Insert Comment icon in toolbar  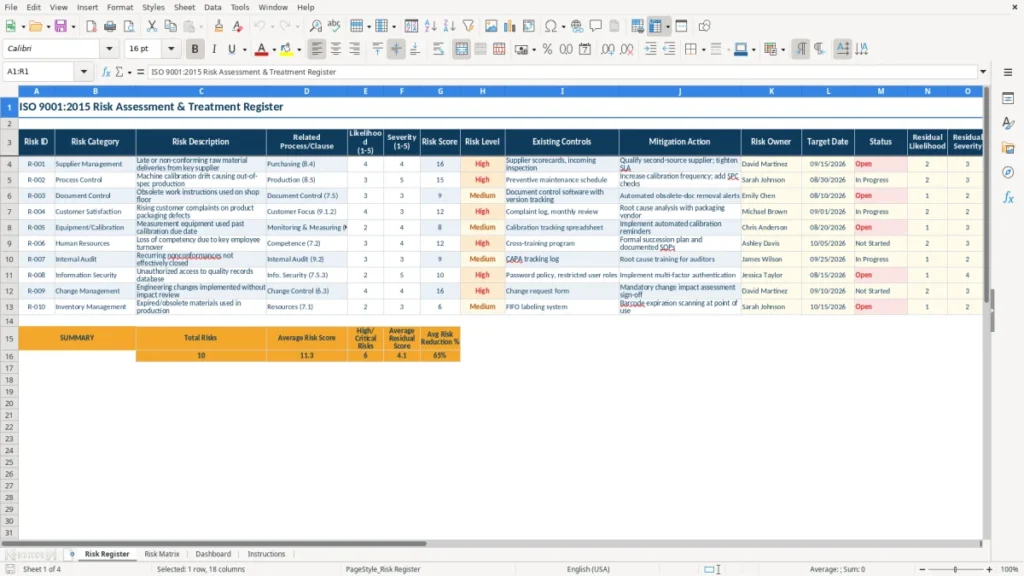(x=596, y=26)
